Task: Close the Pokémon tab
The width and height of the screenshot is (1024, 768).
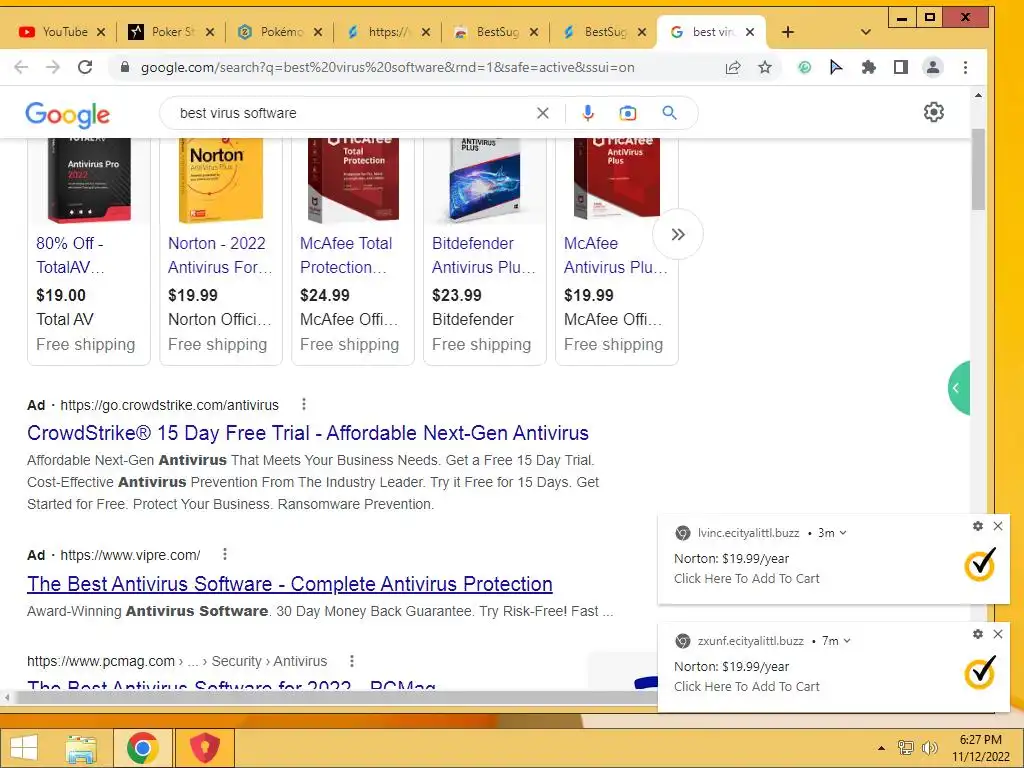Action: [x=318, y=32]
